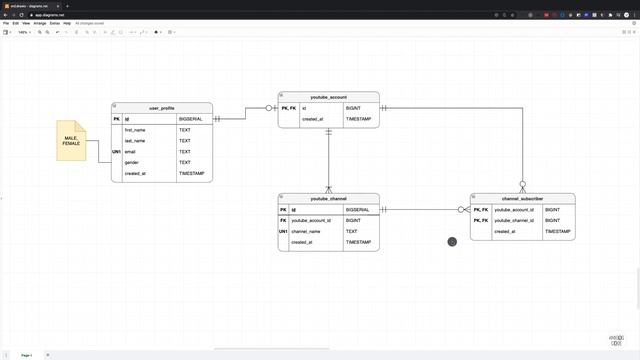
Task: Click the browser back button
Action: 6,15
